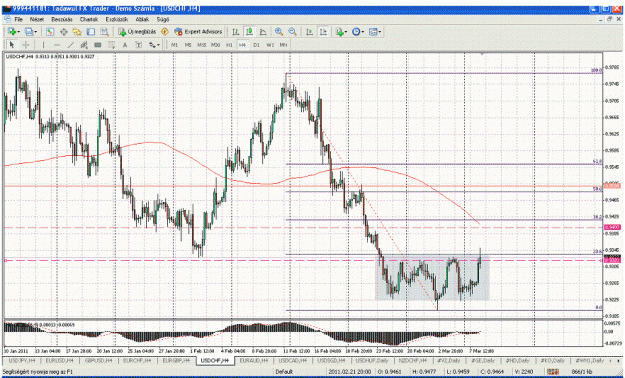Click the V: 2240 volume status value
The height and width of the screenshot is (378, 625).
[x=523, y=372]
